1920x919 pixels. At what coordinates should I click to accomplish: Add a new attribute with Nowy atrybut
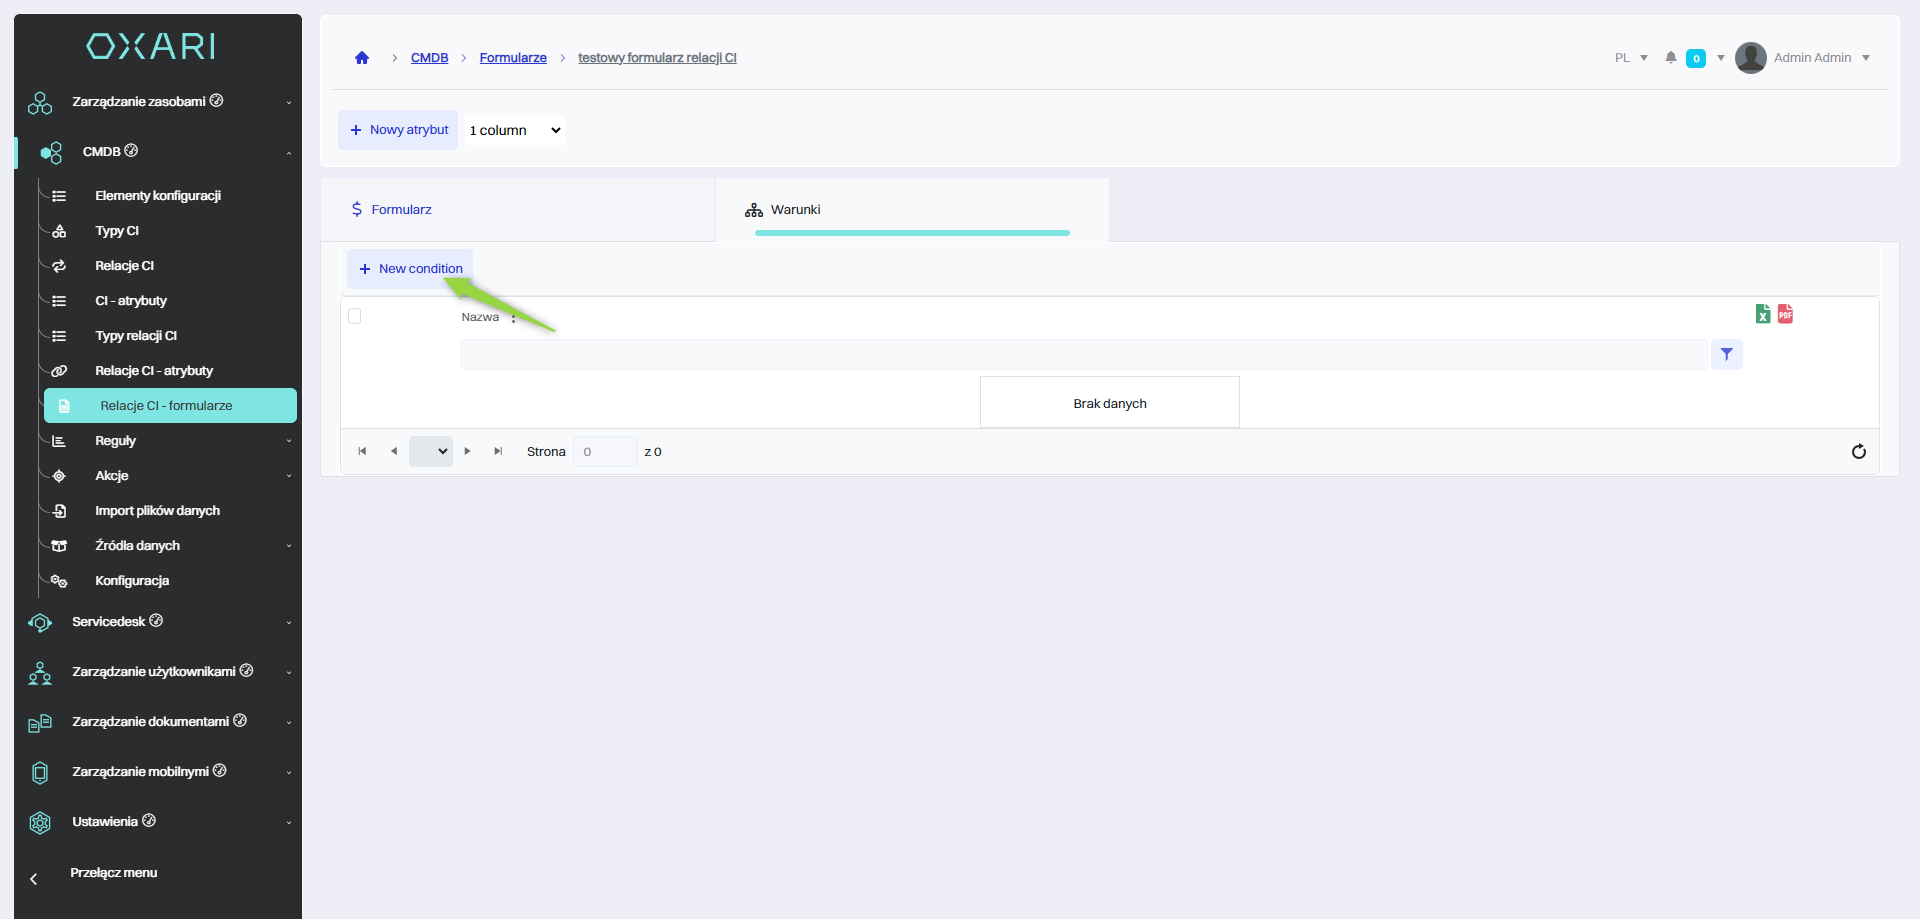click(398, 130)
